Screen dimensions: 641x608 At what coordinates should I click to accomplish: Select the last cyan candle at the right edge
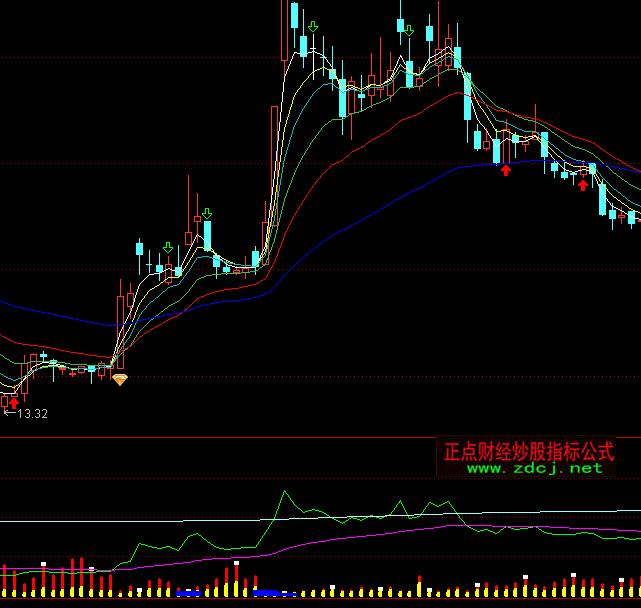631,217
